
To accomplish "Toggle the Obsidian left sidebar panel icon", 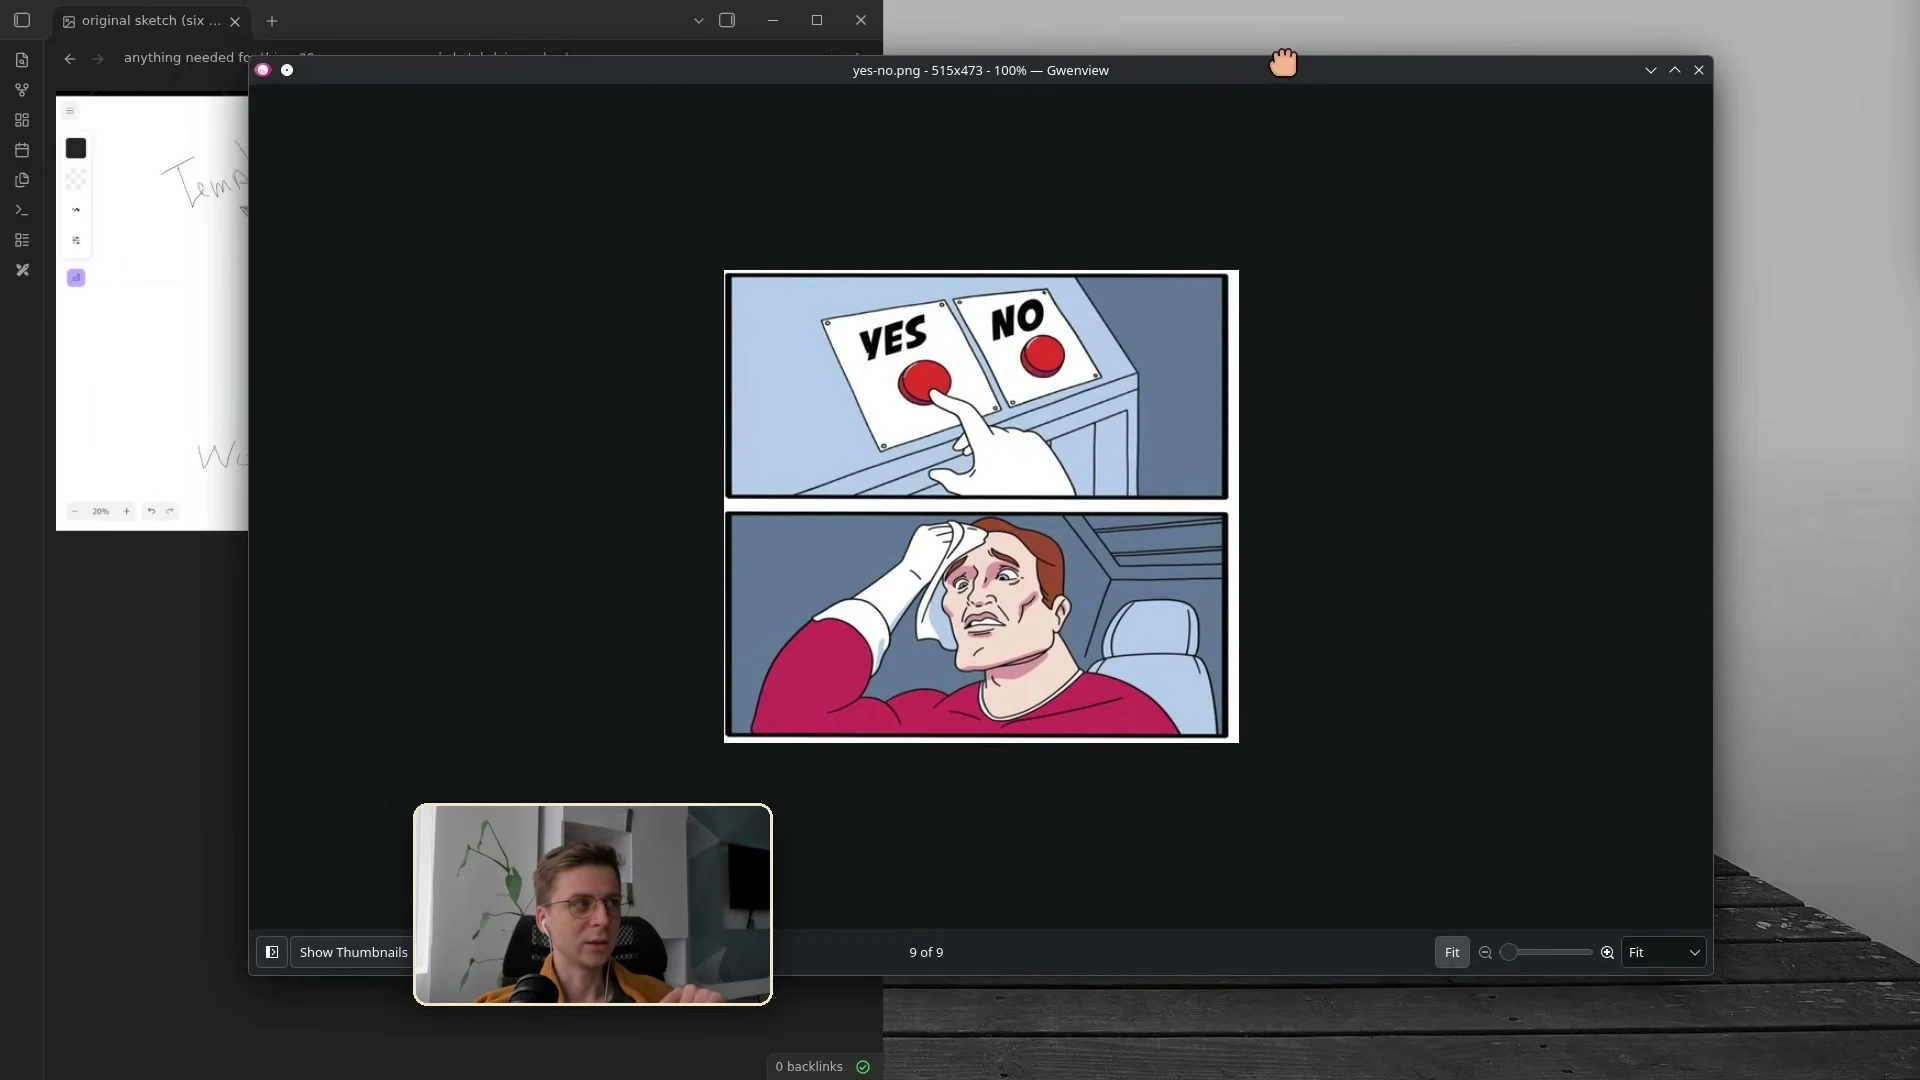I will coord(22,20).
